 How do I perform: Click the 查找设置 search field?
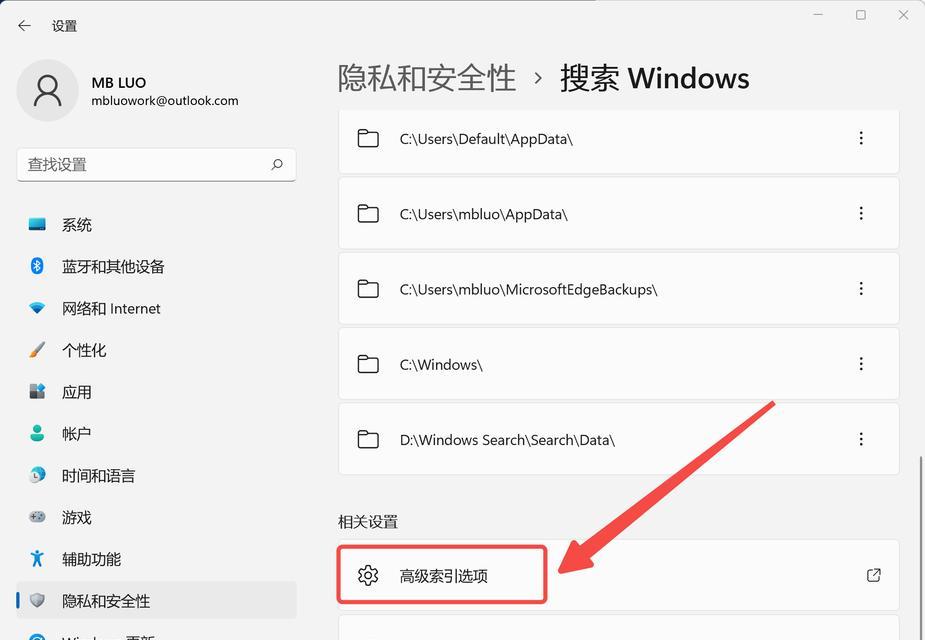[156, 165]
